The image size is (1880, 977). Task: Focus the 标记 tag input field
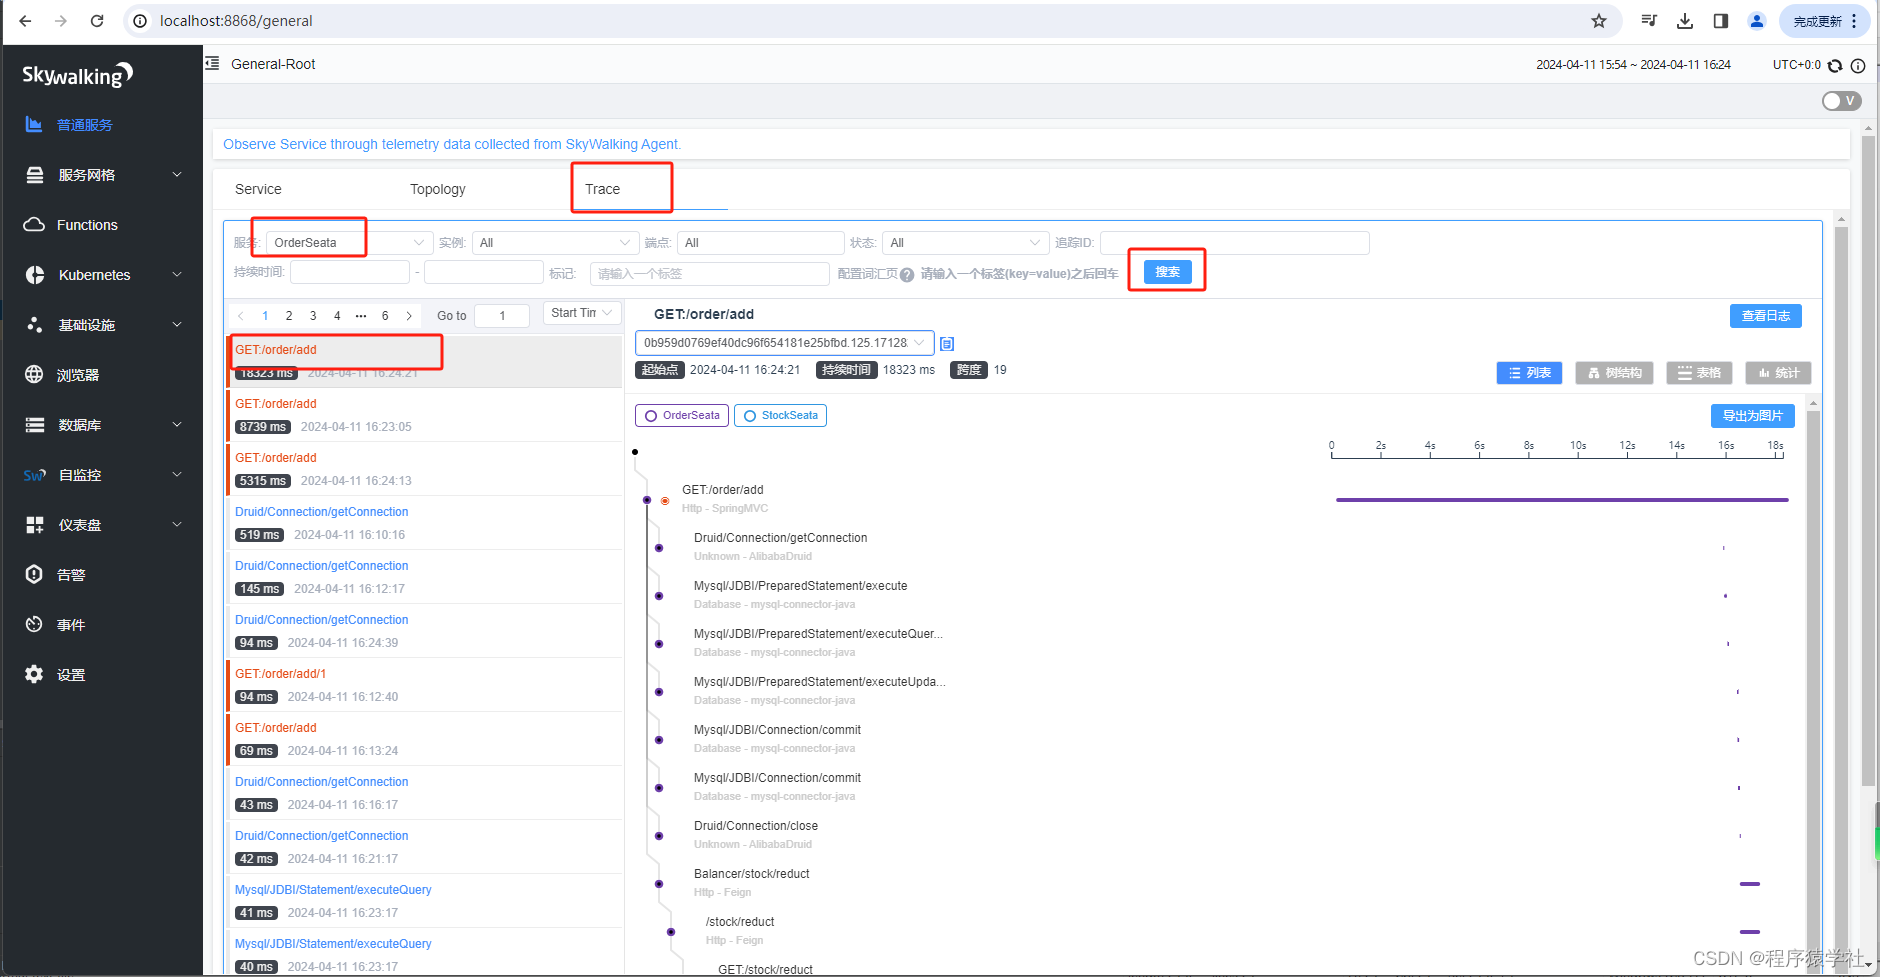pos(709,274)
